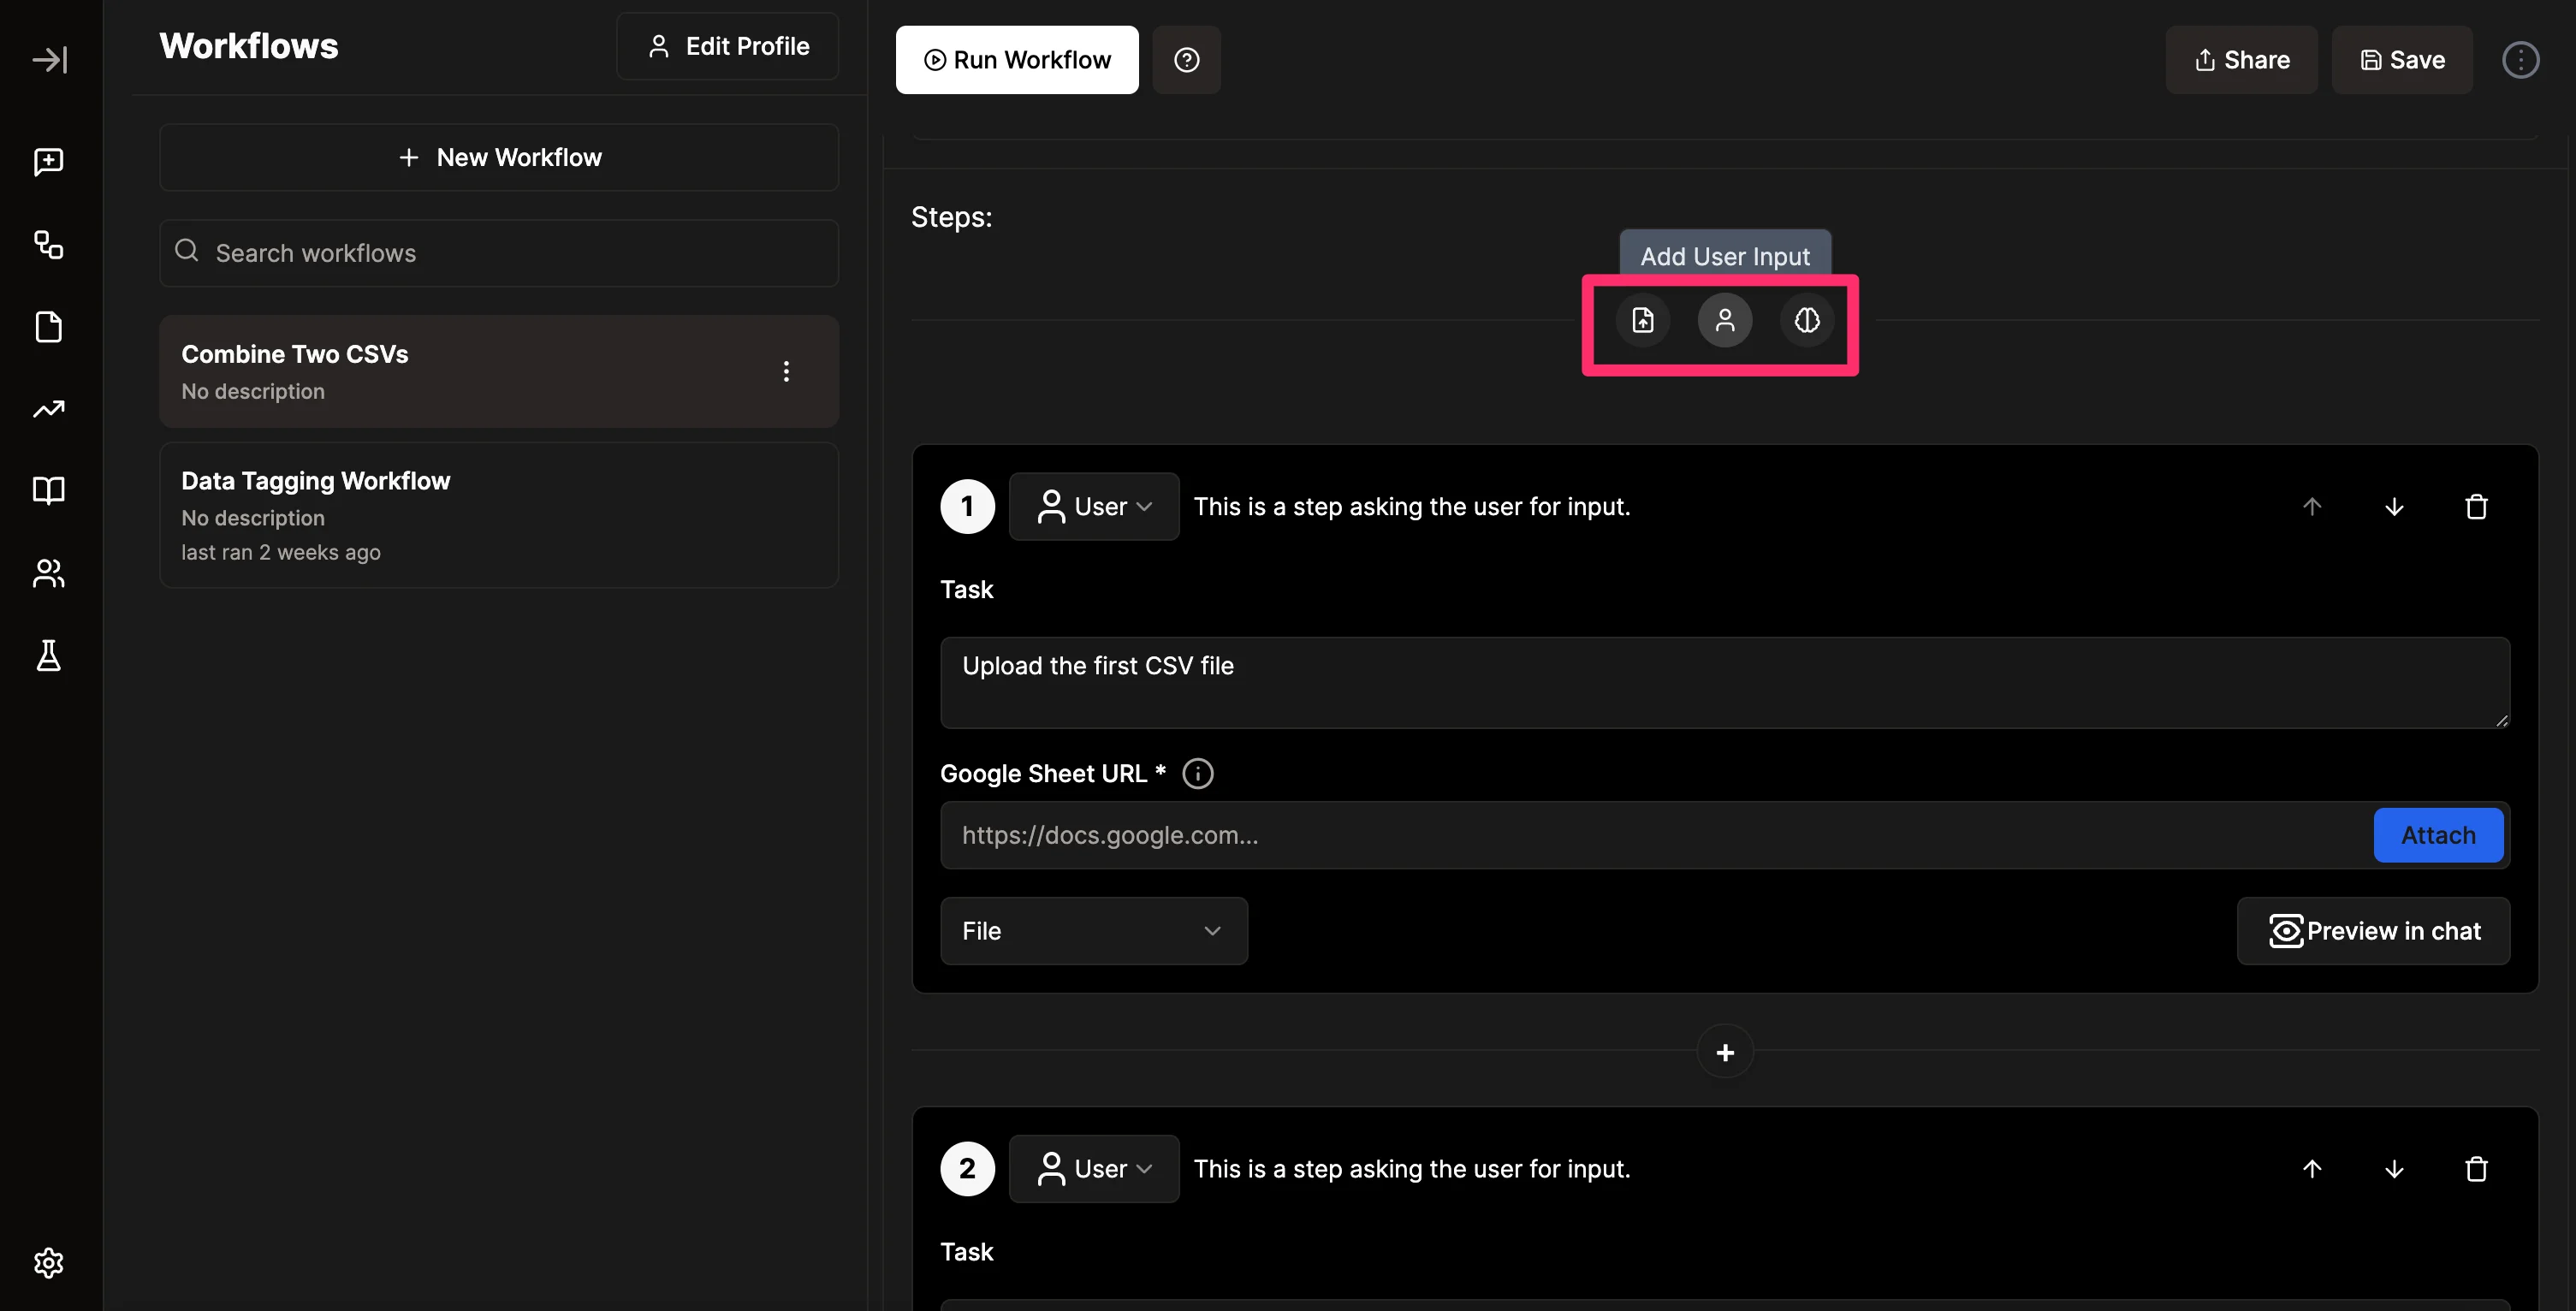Click the Run Workflow button
The height and width of the screenshot is (1311, 2576).
click(1016, 60)
